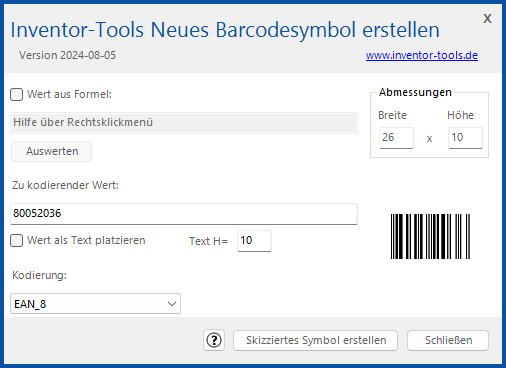Open the www.inventor-tools.de link
Screen dimensions: 506x368
[x=422, y=55]
